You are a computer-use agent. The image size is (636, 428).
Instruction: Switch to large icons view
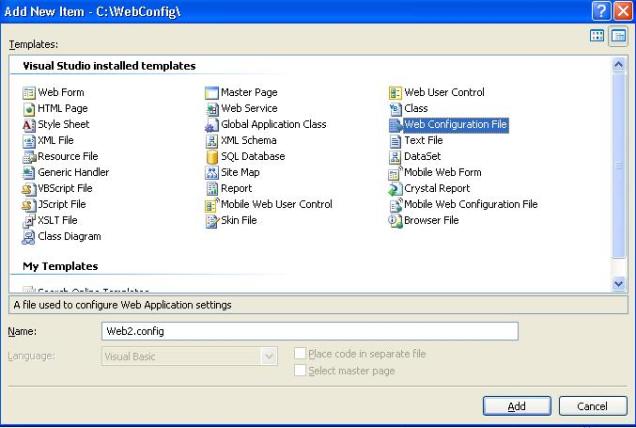[x=598, y=36]
